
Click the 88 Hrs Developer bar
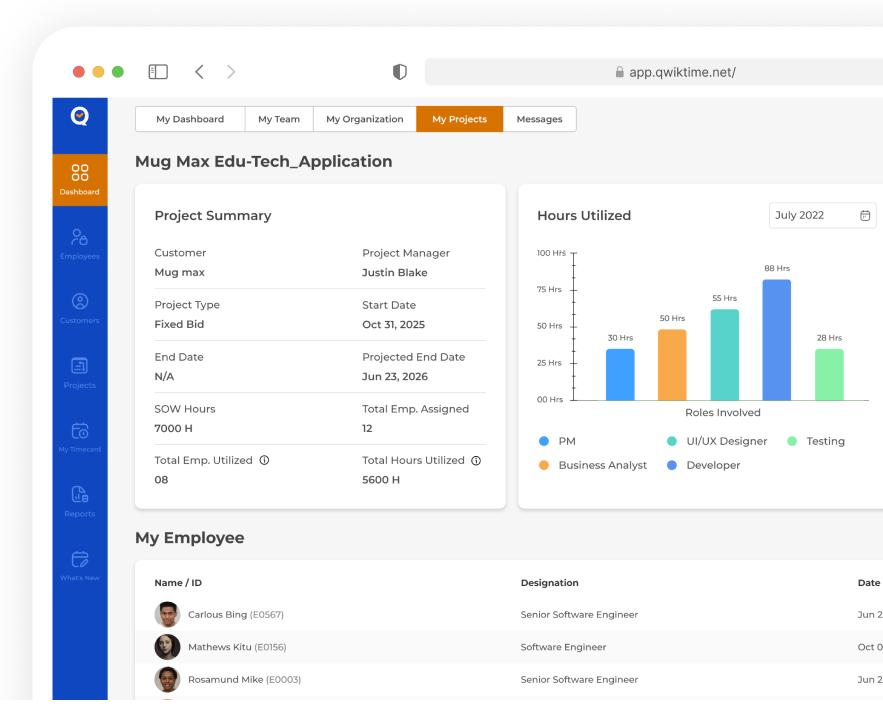pyautogui.click(x=777, y=340)
